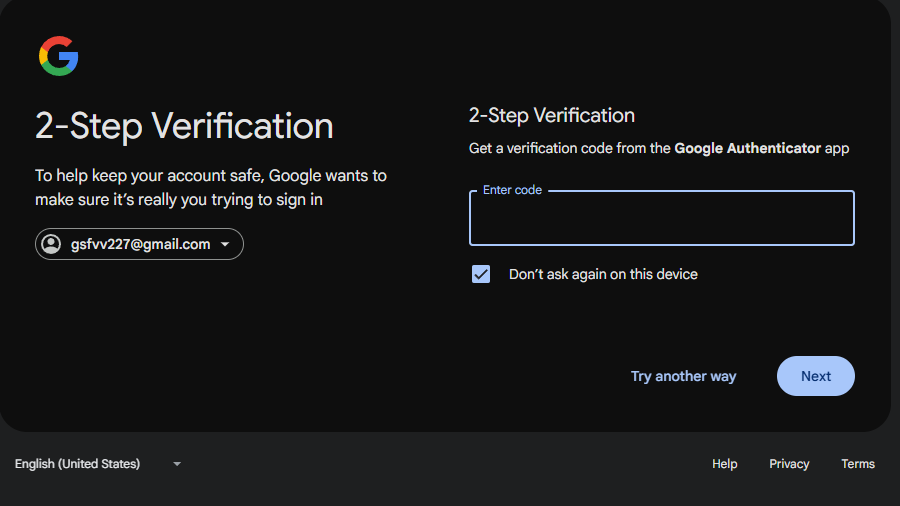This screenshot has width=900, height=506.
Task: Click the smaller 2-Step Verification subheading
Action: point(552,116)
